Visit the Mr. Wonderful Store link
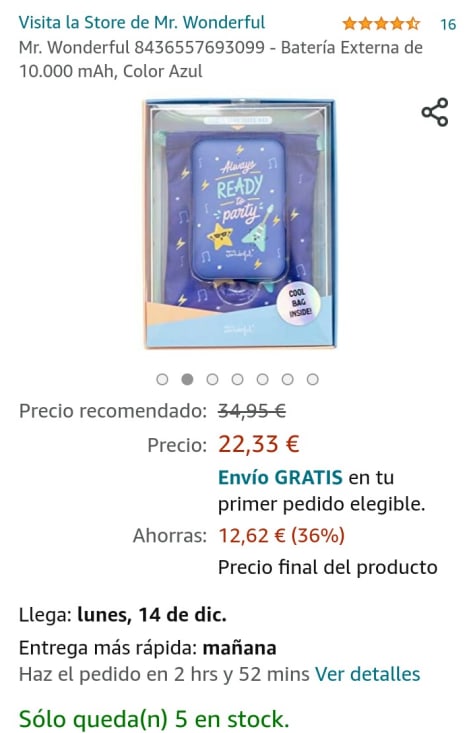Screen dimensions: 475x733 142,22
